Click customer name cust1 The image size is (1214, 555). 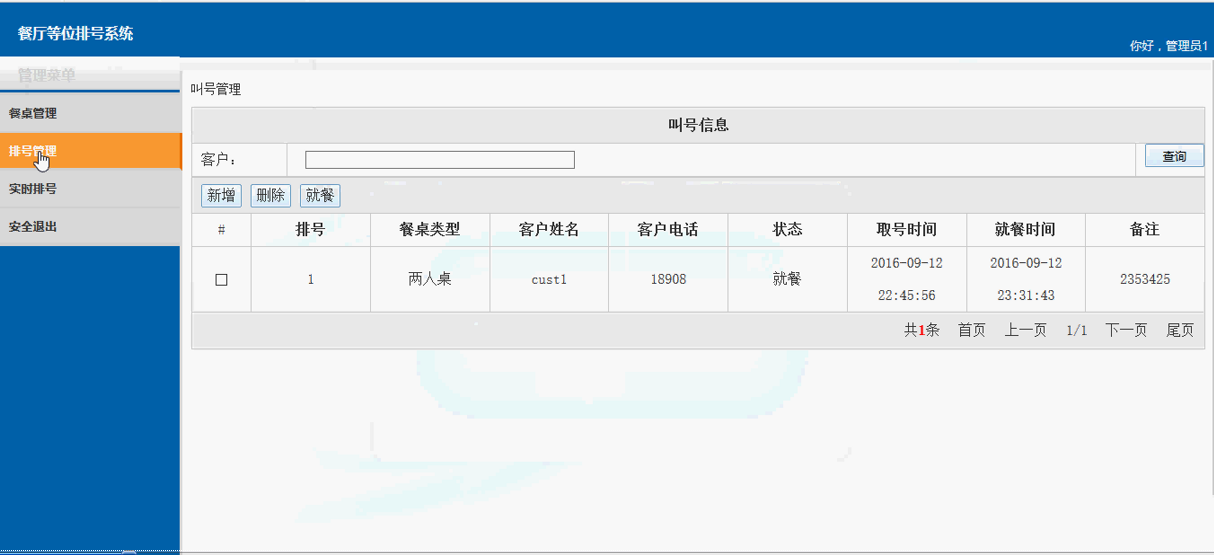click(549, 280)
